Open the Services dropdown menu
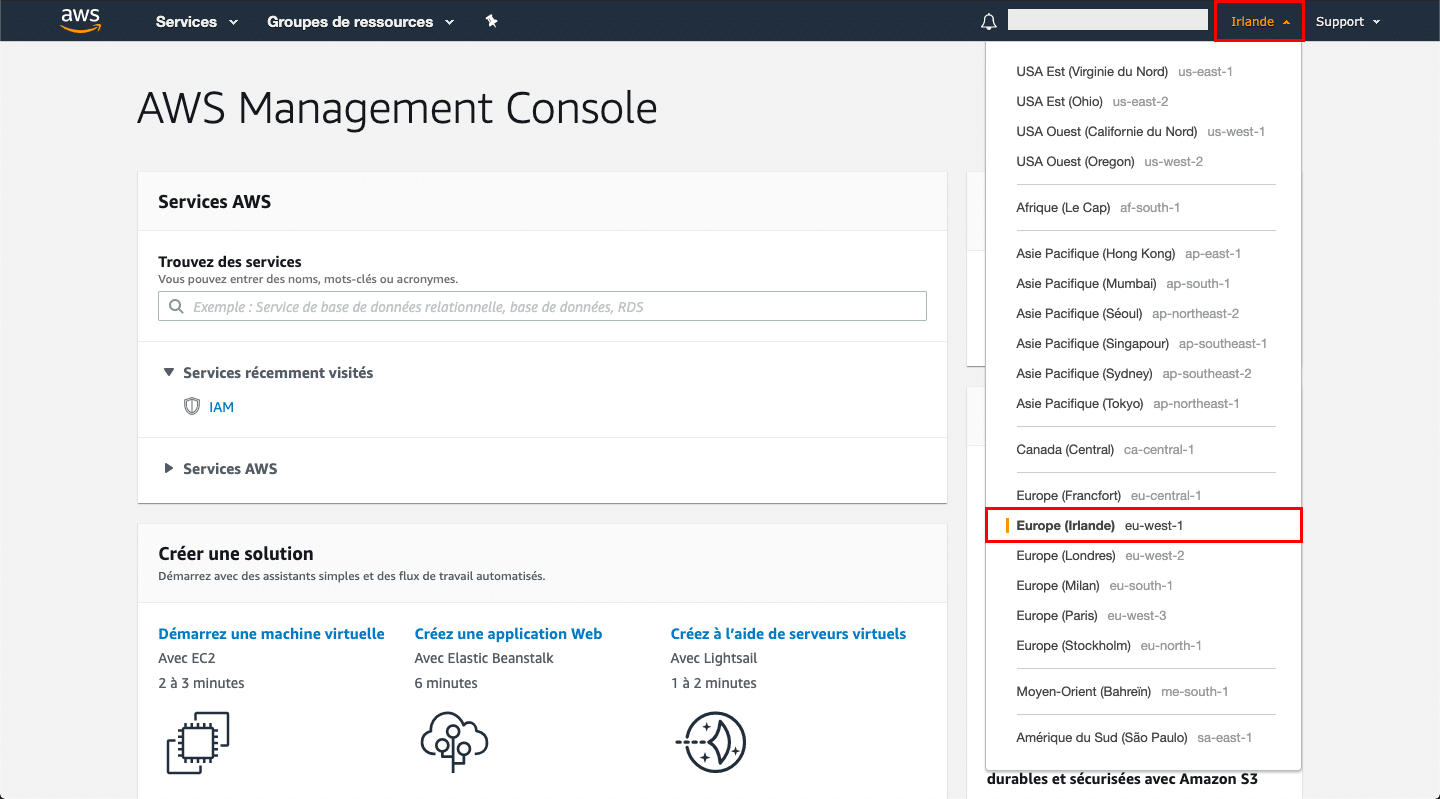This screenshot has width=1440, height=799. coord(197,21)
